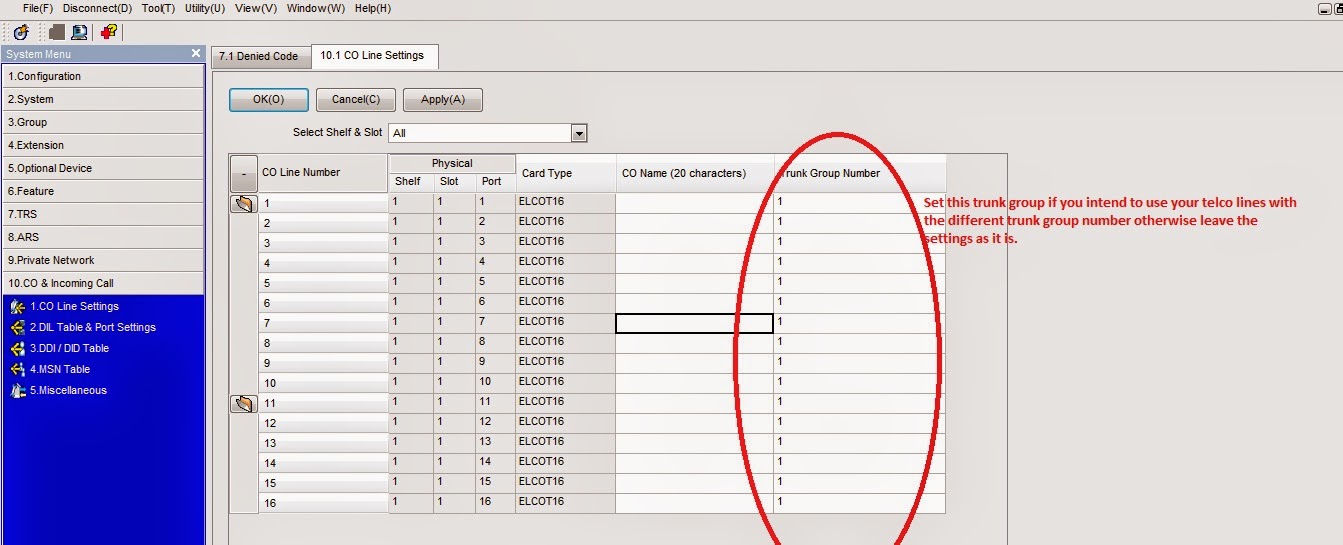1343x545 pixels.
Task: Expand the 5.Optional Device menu section
Action: click(102, 168)
